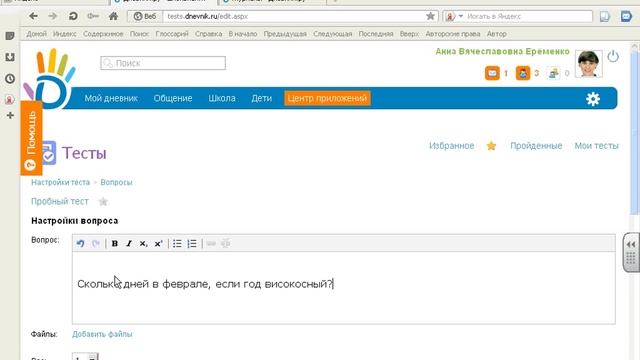This screenshot has width=640, height=360.
Task: Open the Пробный тест link
Action: pos(60,201)
